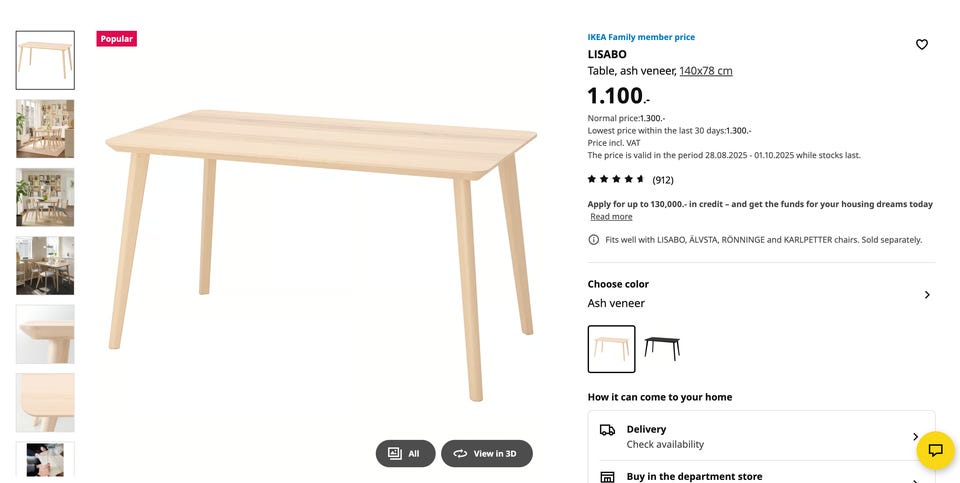Click the delivery truck icon
960x483 pixels.
point(607,430)
